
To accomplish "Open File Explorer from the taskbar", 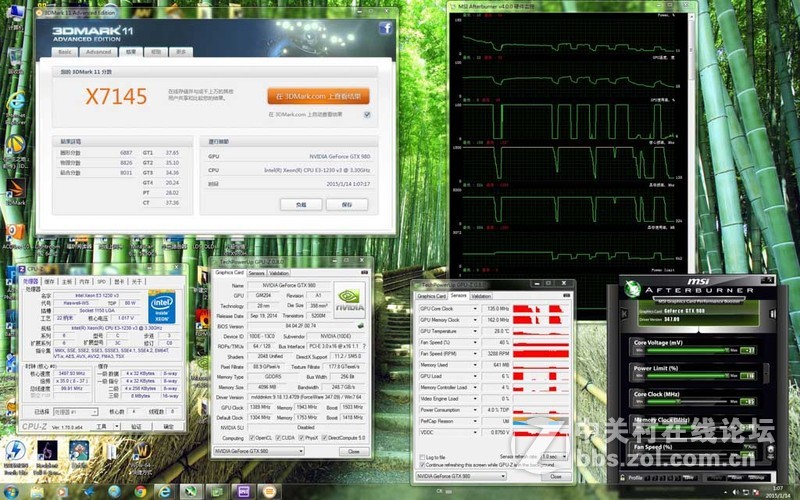I will click(37, 492).
